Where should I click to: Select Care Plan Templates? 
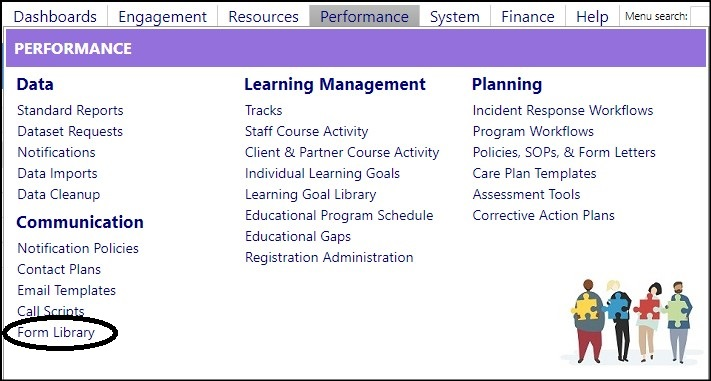(x=534, y=173)
